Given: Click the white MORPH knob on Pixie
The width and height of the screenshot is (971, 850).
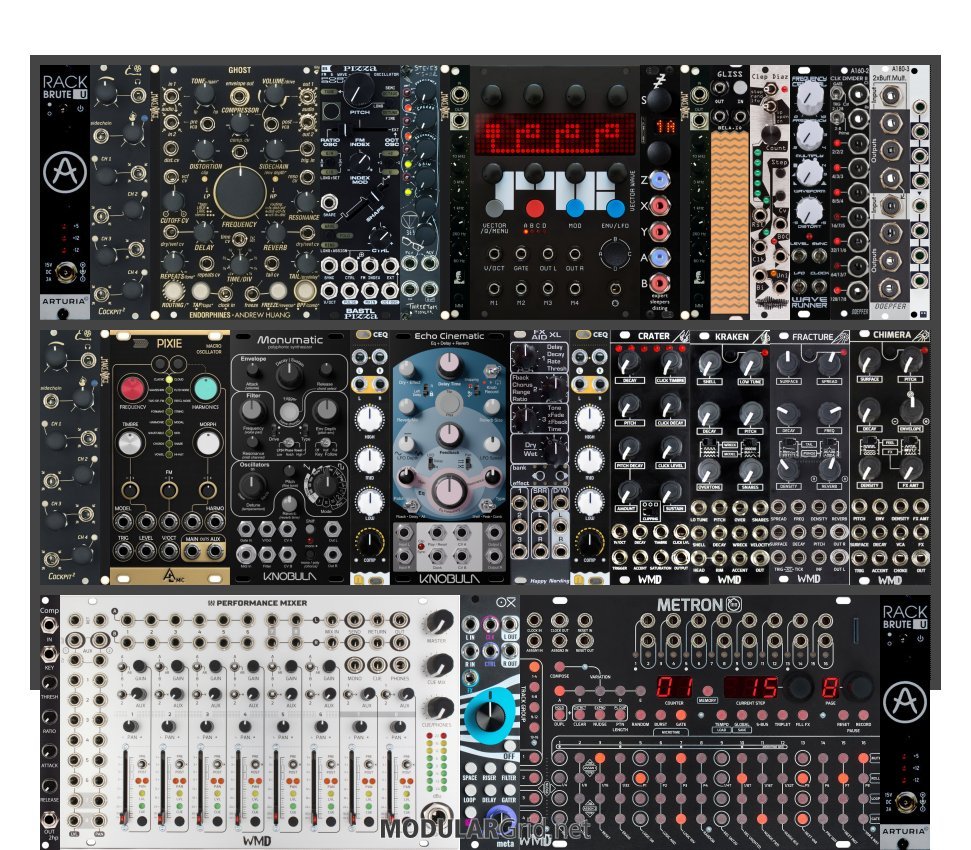Looking at the screenshot, I should tap(207, 443).
